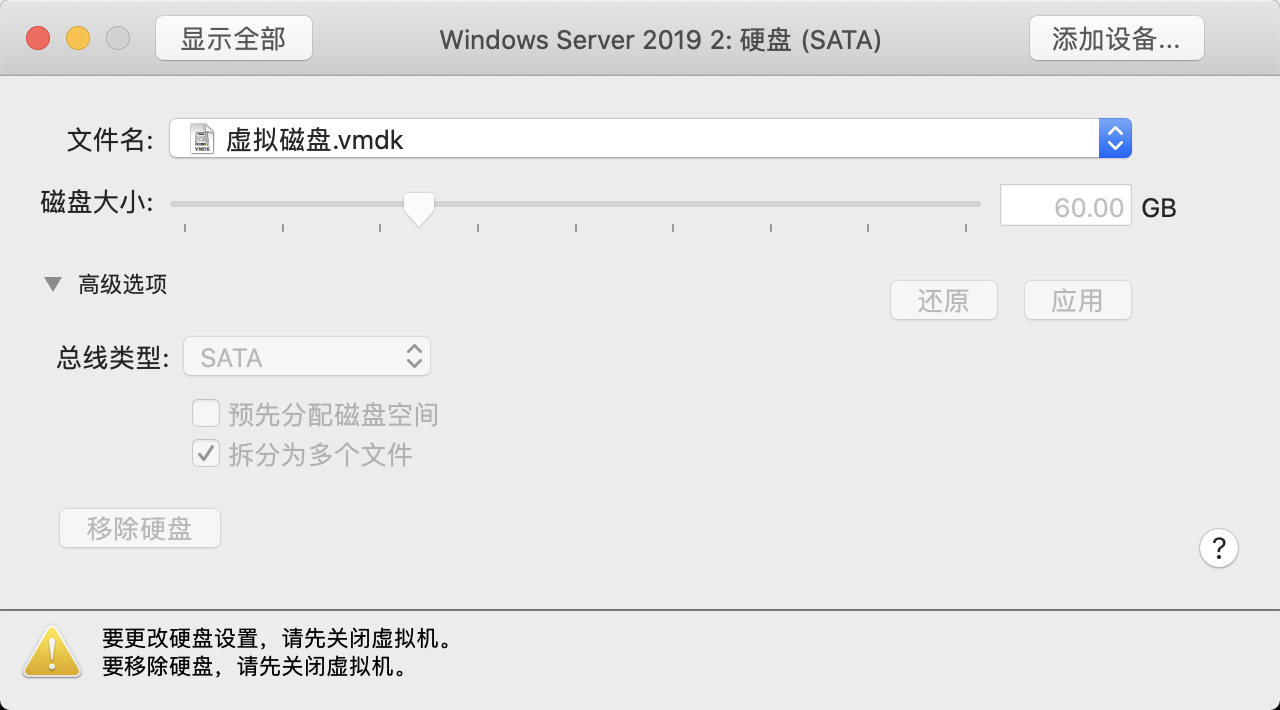Click the yellow minimize window button

point(78,39)
